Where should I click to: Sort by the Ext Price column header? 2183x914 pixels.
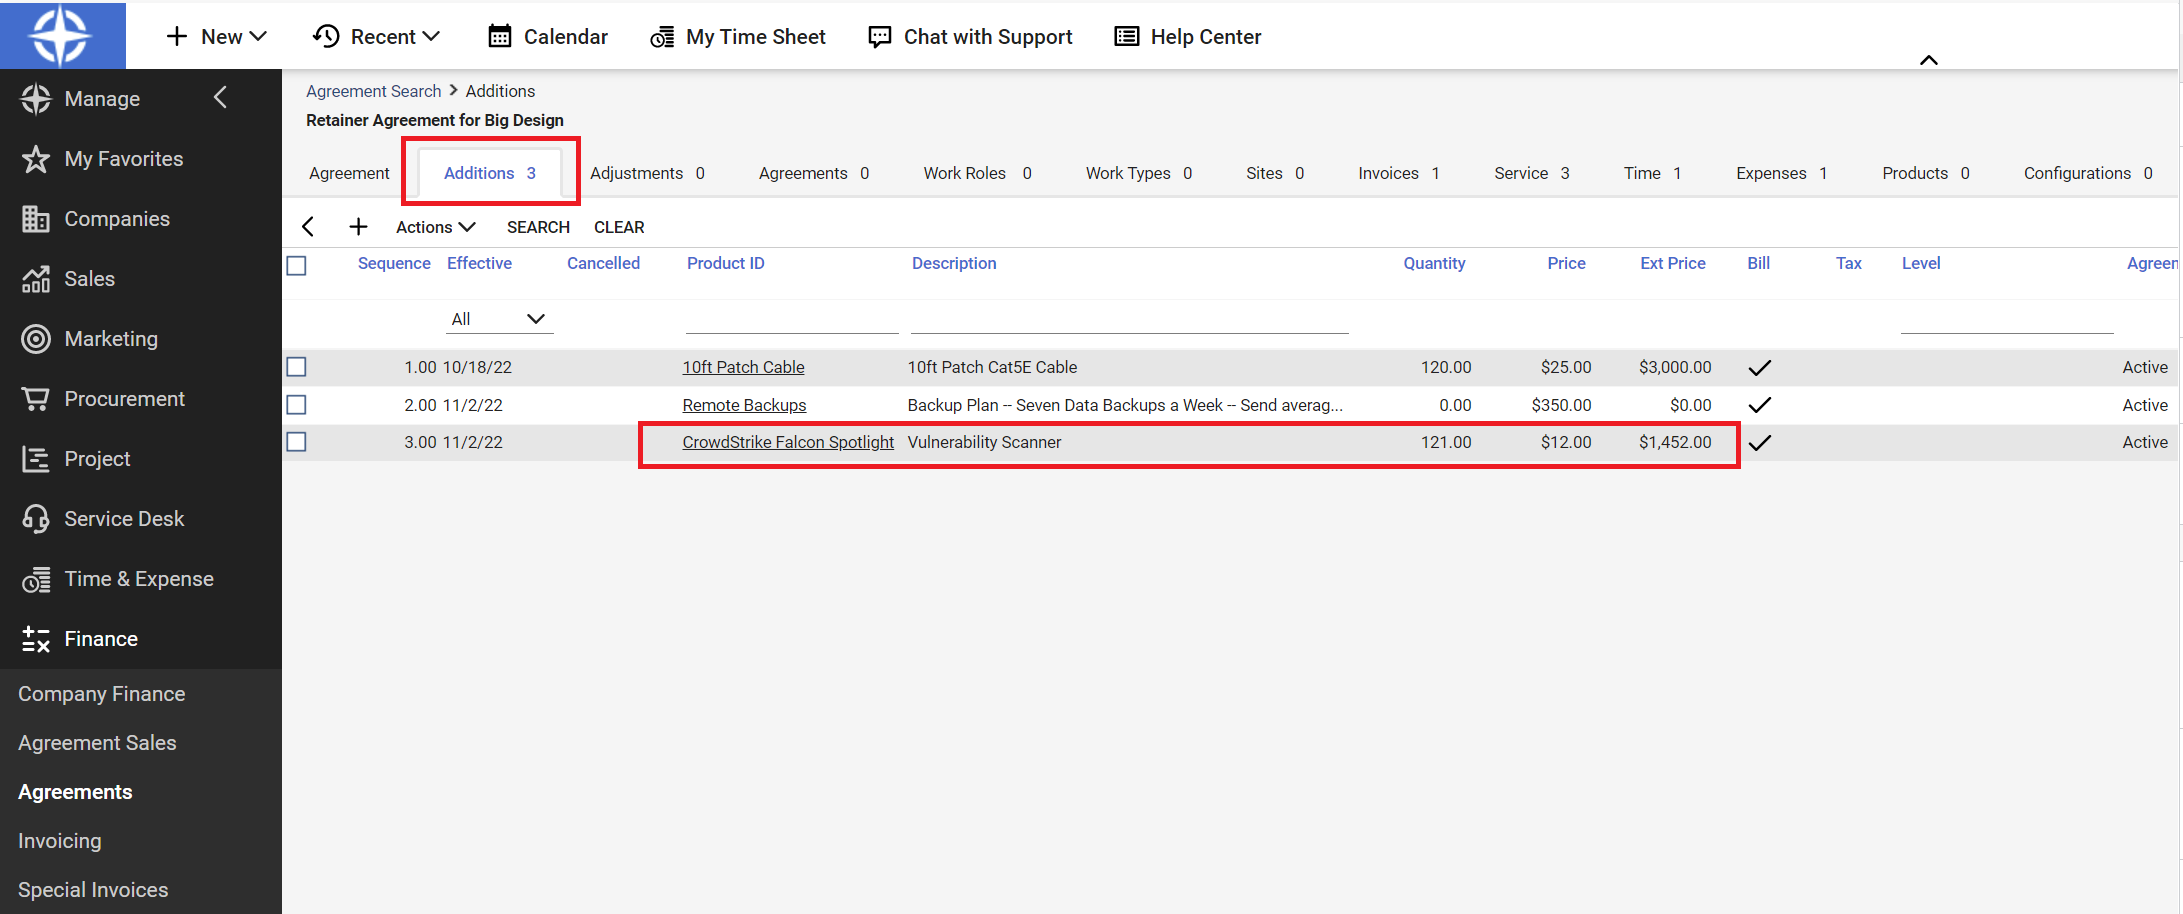[x=1673, y=263]
